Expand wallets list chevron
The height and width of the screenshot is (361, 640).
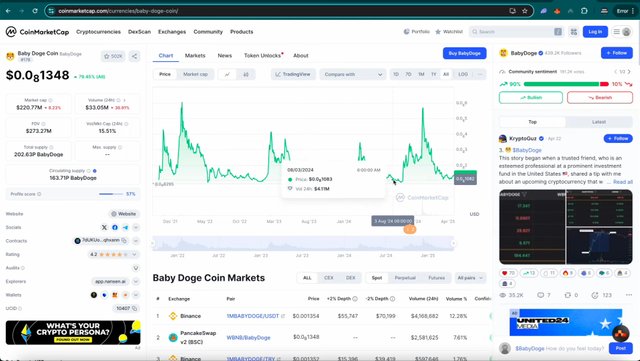pyautogui.click(x=136, y=295)
